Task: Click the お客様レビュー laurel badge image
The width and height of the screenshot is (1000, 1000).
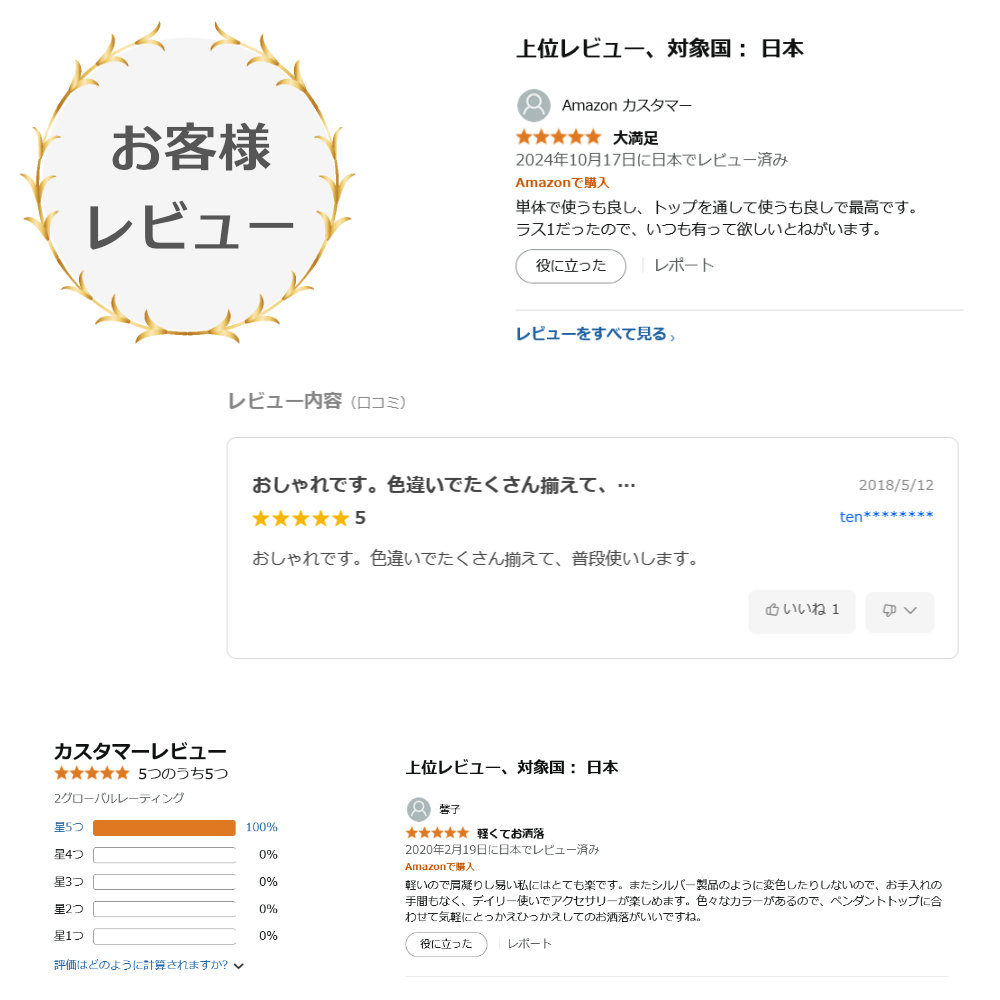Action: [x=187, y=184]
